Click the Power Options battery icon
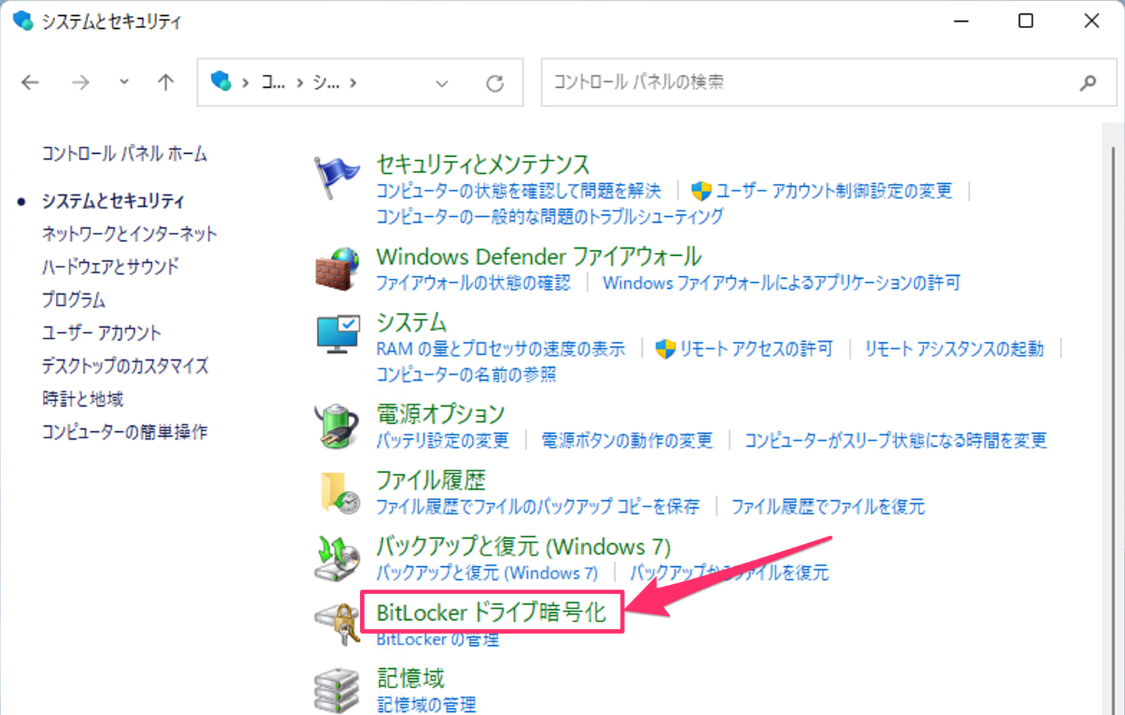Viewport: 1125px width, 715px height. coord(336,426)
